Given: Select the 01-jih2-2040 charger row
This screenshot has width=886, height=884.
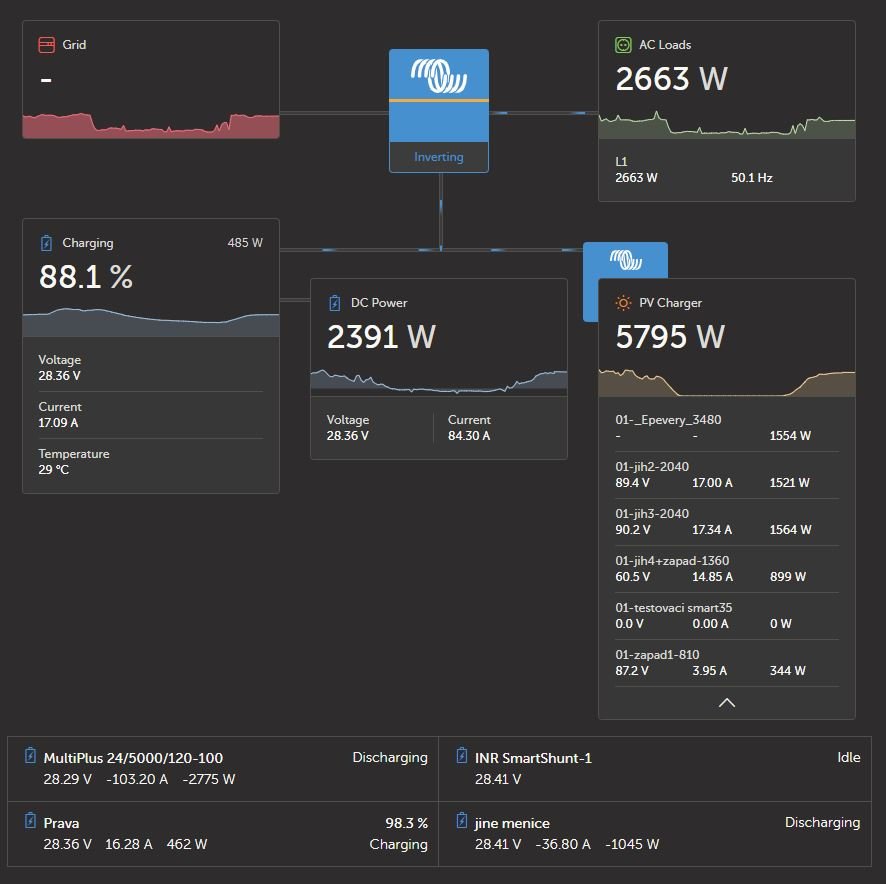Looking at the screenshot, I should click(x=726, y=475).
